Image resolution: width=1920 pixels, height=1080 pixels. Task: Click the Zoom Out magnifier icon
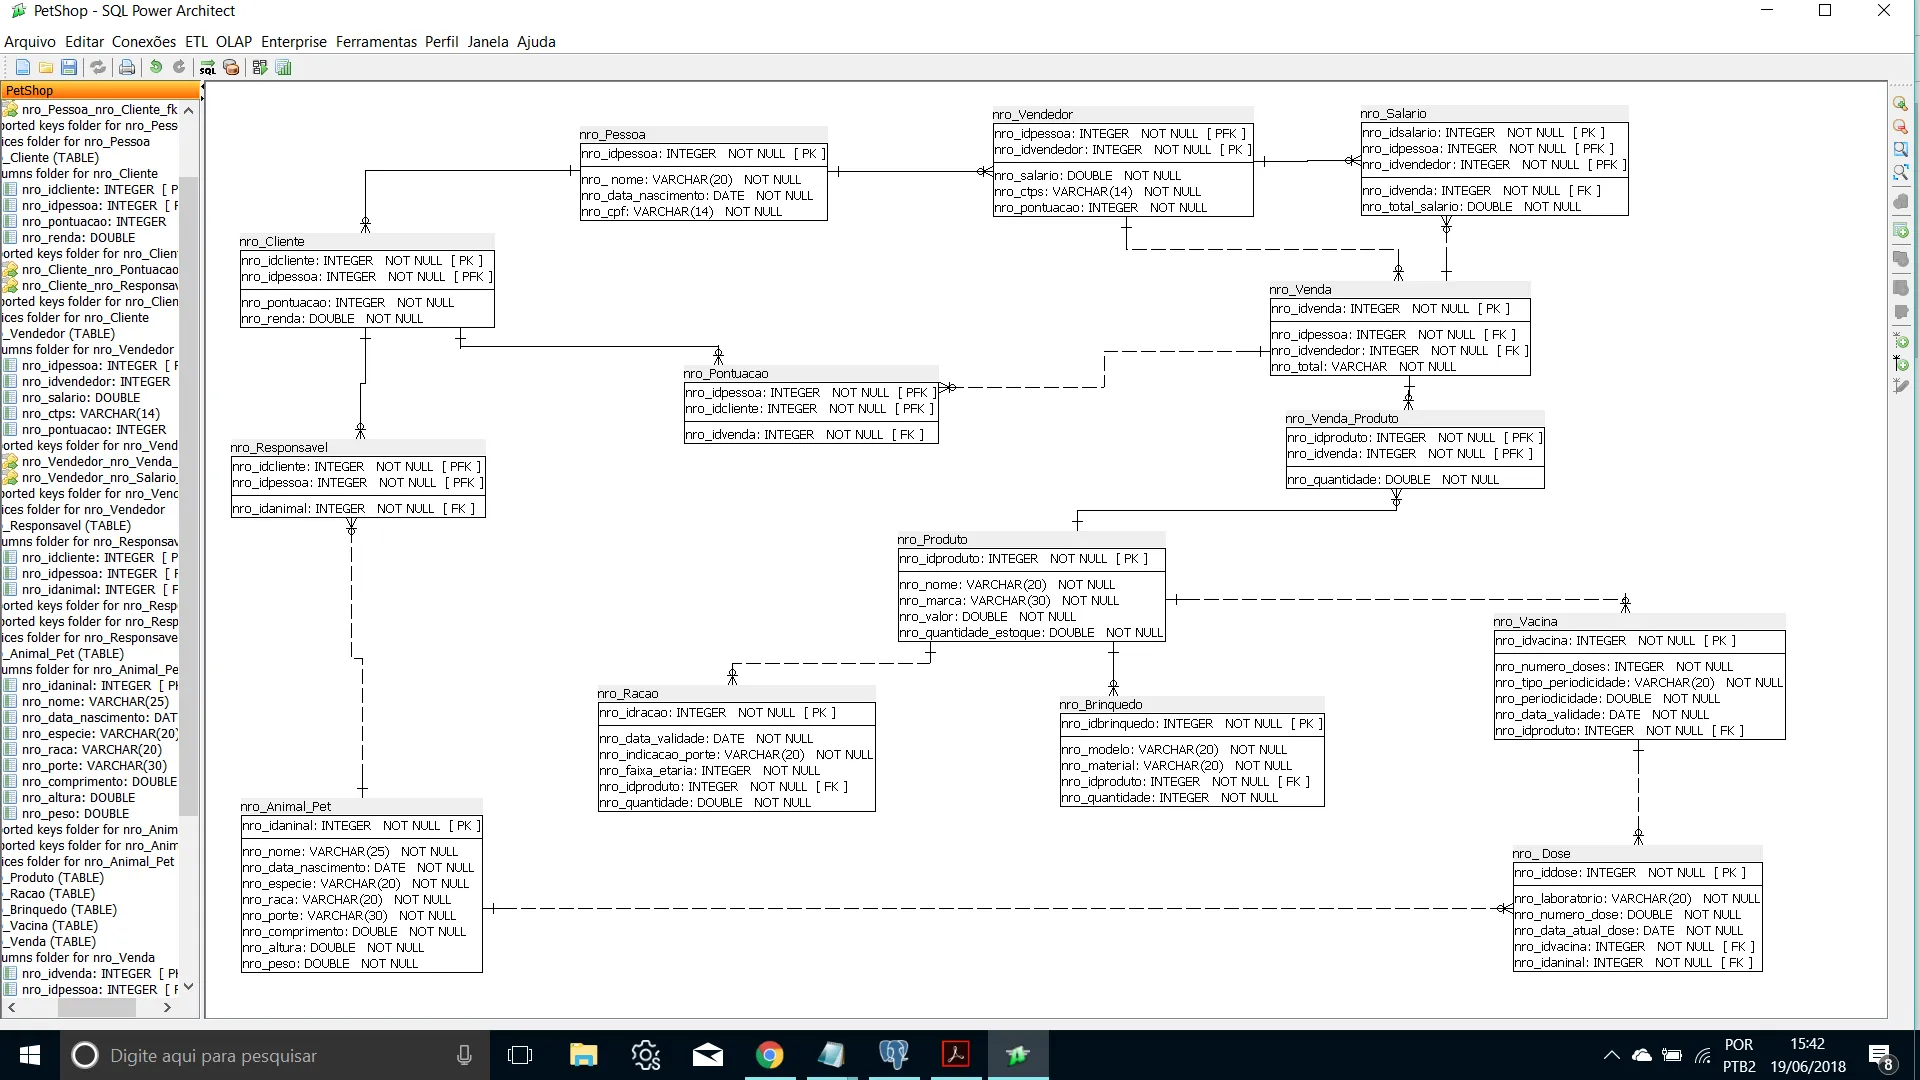click(1901, 127)
